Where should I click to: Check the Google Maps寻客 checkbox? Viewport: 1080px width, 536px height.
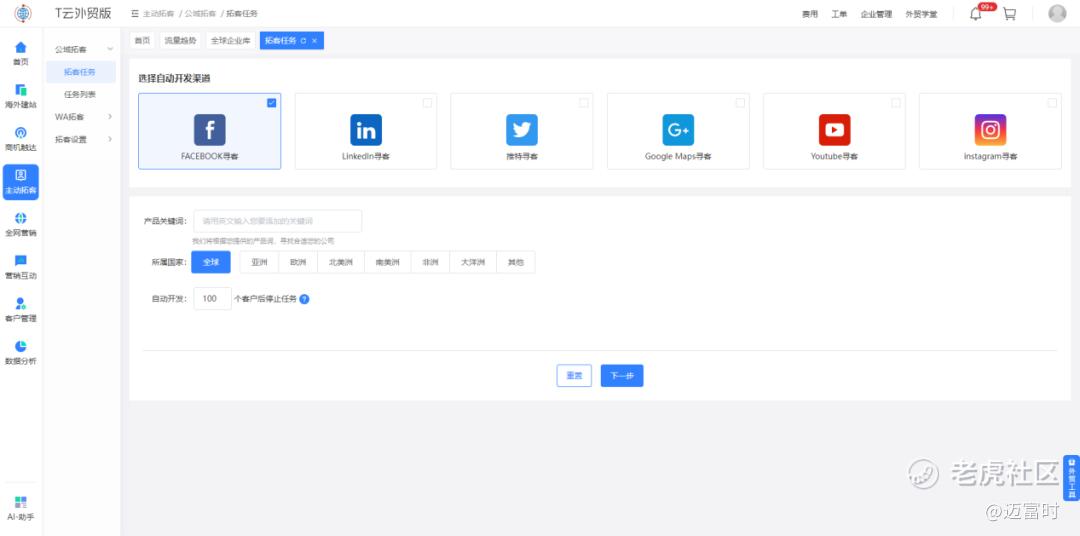[x=740, y=103]
